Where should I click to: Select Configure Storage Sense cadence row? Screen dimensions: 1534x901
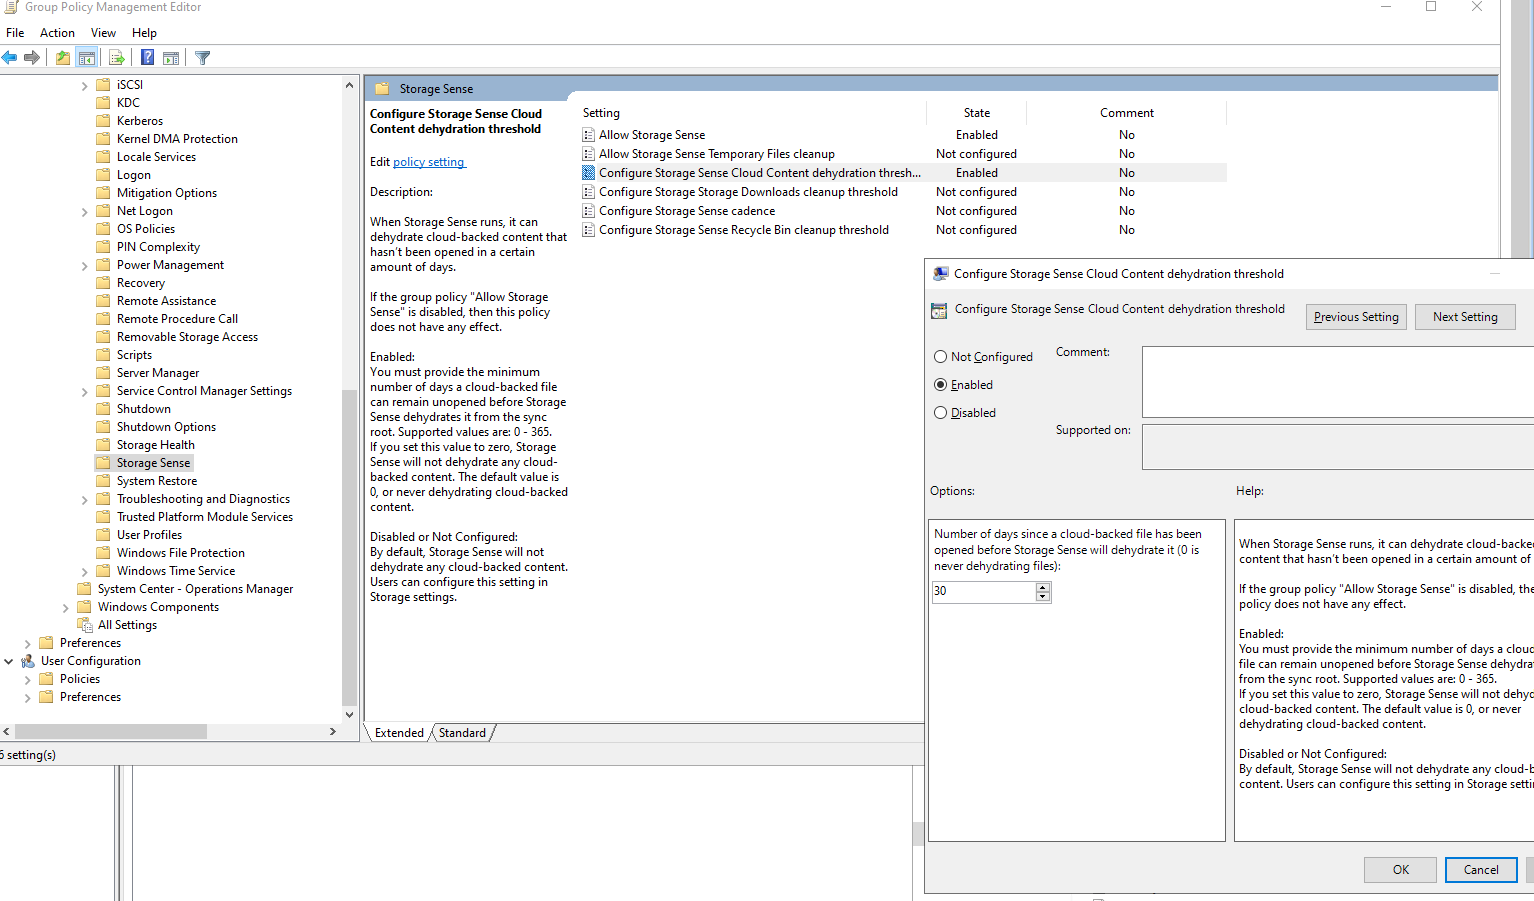[904, 211]
